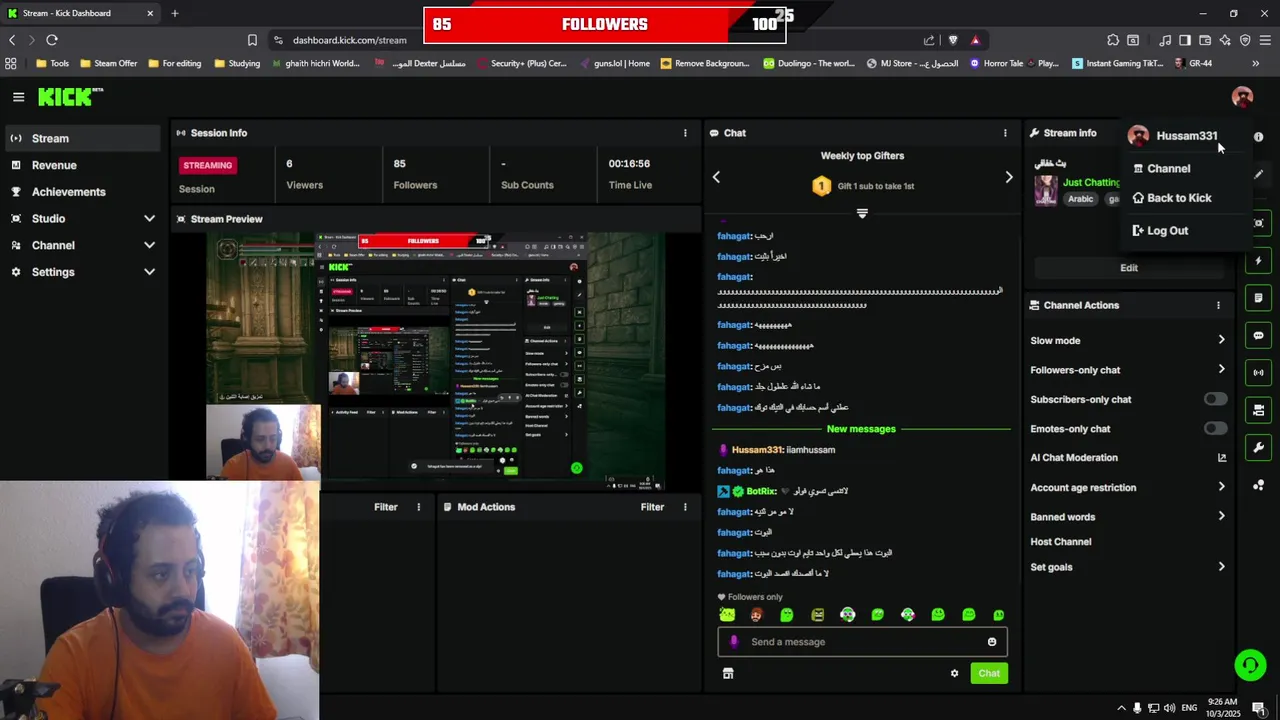Select Stream in left sidebar
The width and height of the screenshot is (1280, 720).
coord(82,138)
